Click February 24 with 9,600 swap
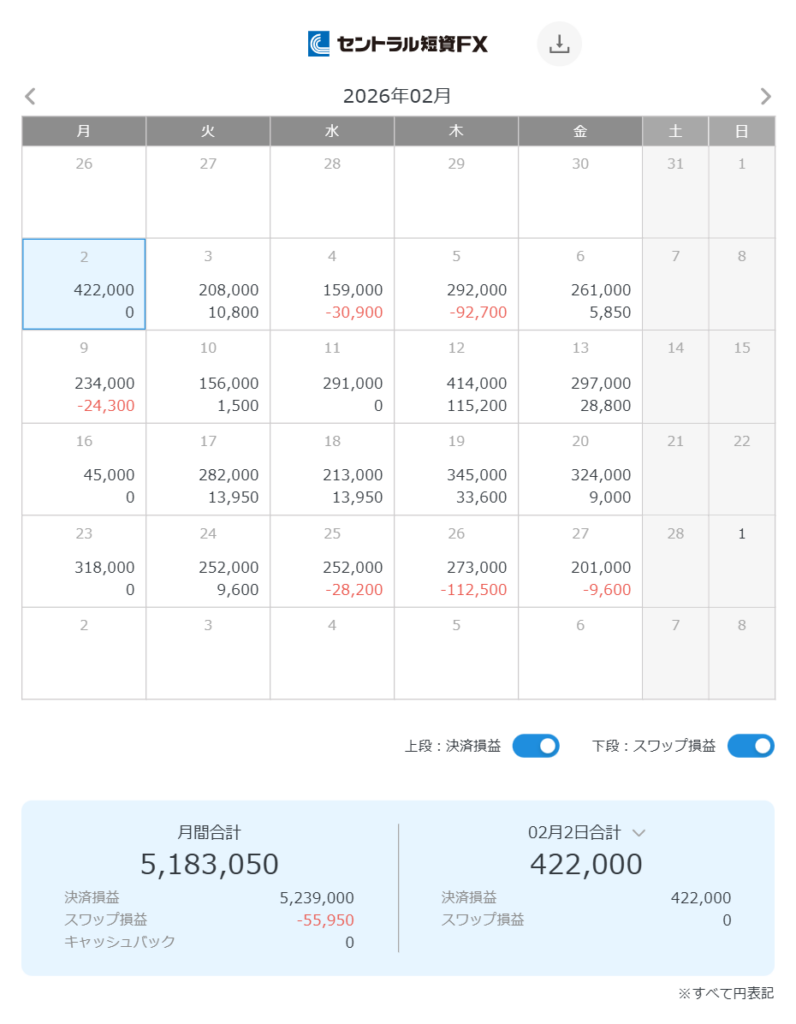 (208, 561)
